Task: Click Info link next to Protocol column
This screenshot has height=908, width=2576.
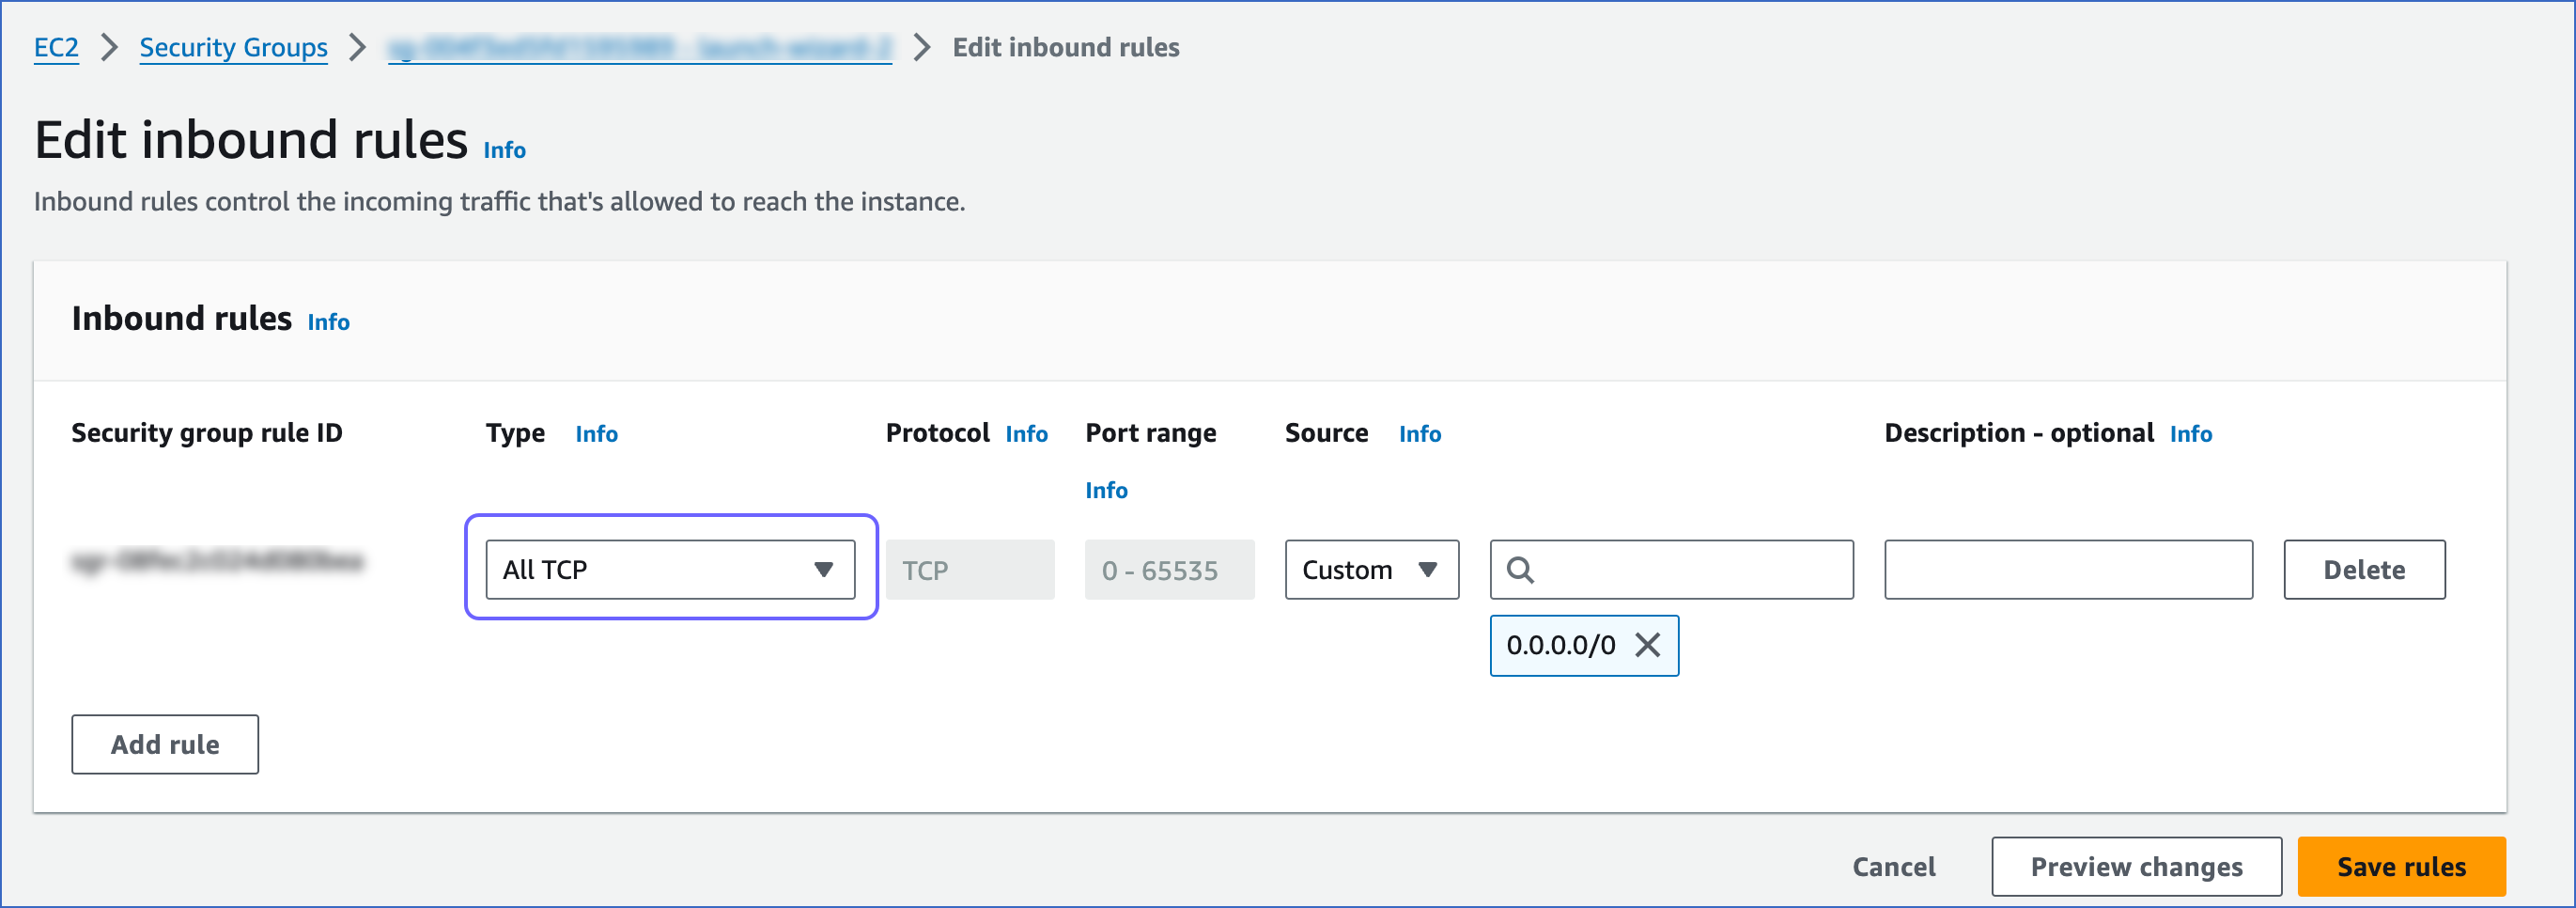Action: coord(1026,434)
